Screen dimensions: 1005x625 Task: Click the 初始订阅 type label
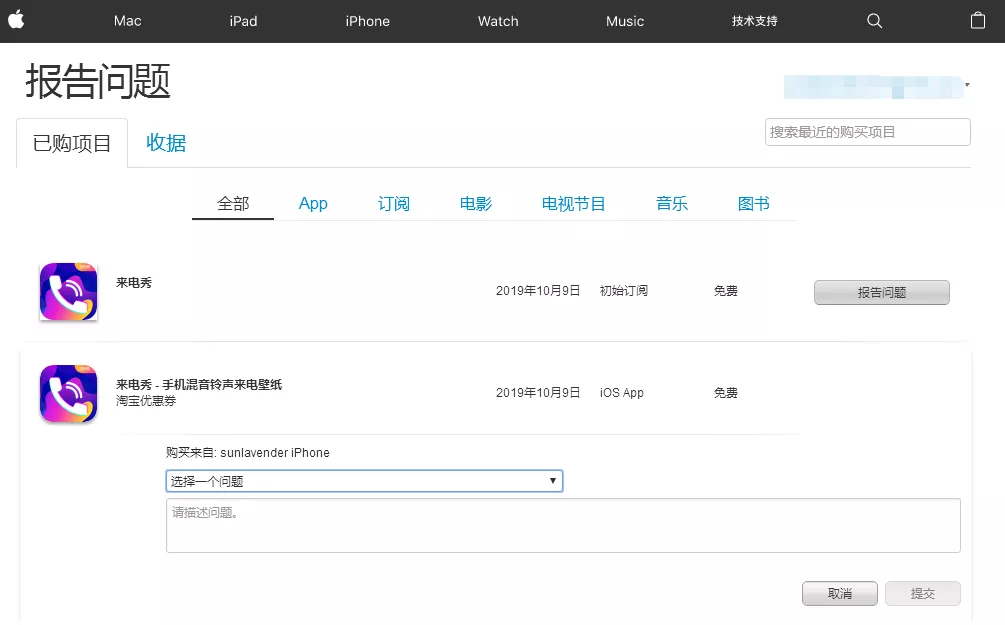tap(624, 290)
